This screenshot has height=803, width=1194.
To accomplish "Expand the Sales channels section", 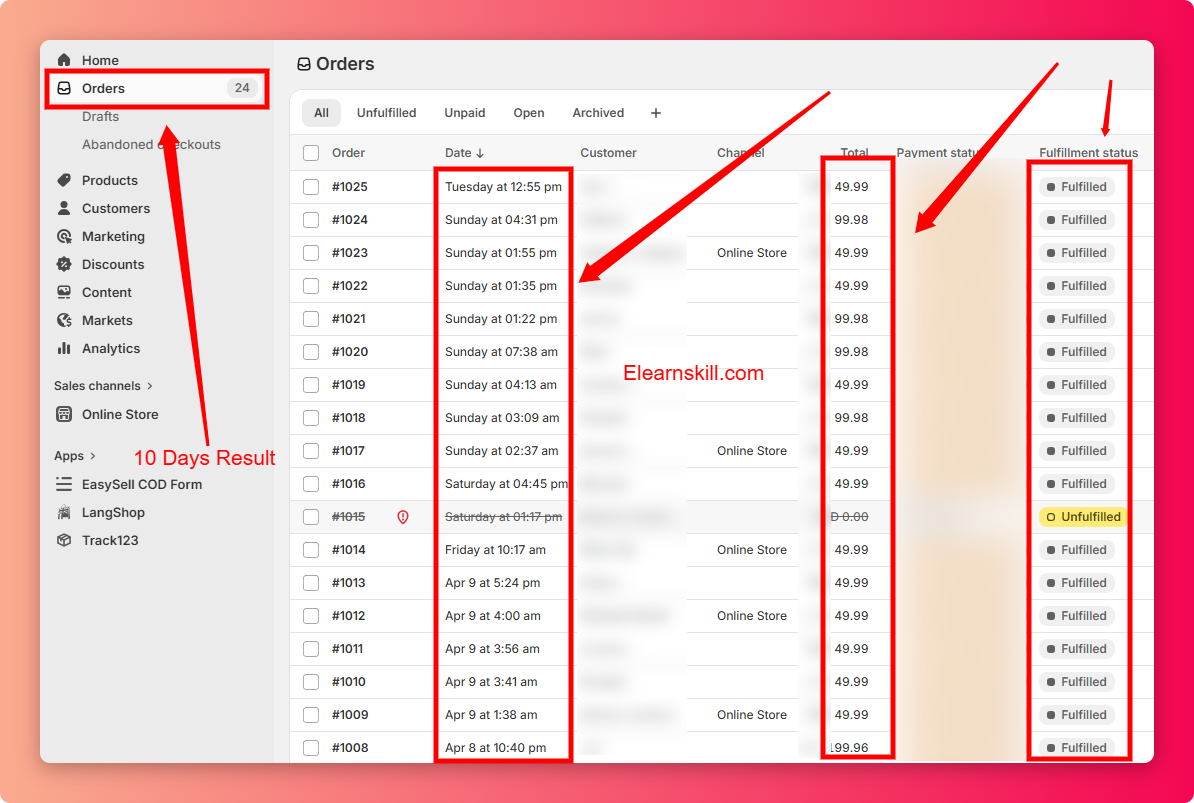I will pyautogui.click(x=104, y=386).
